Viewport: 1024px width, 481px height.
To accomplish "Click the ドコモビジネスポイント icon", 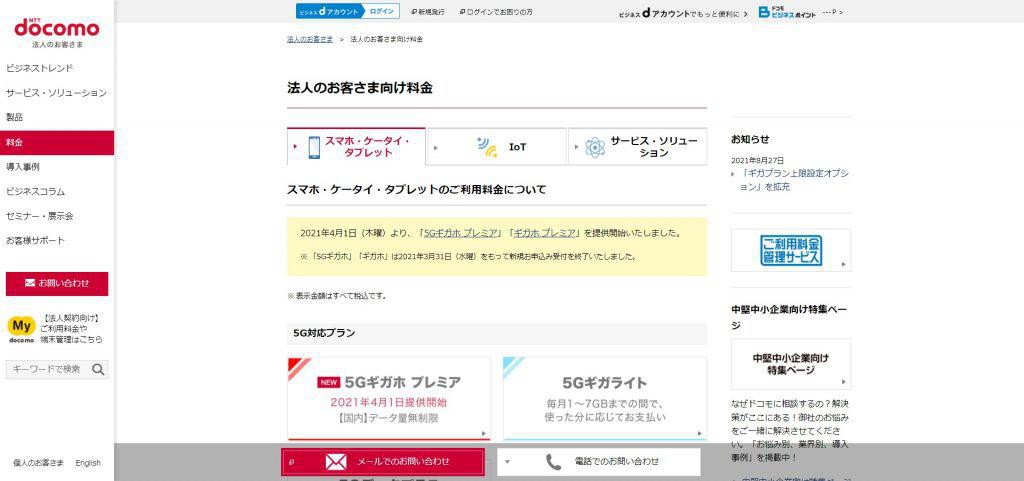I will click(x=787, y=12).
